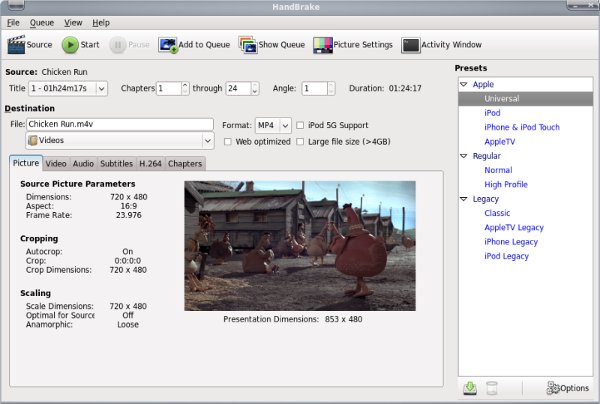Open the Videos destination folder dropdown
Screen dimensions: 600x404
click(120, 141)
